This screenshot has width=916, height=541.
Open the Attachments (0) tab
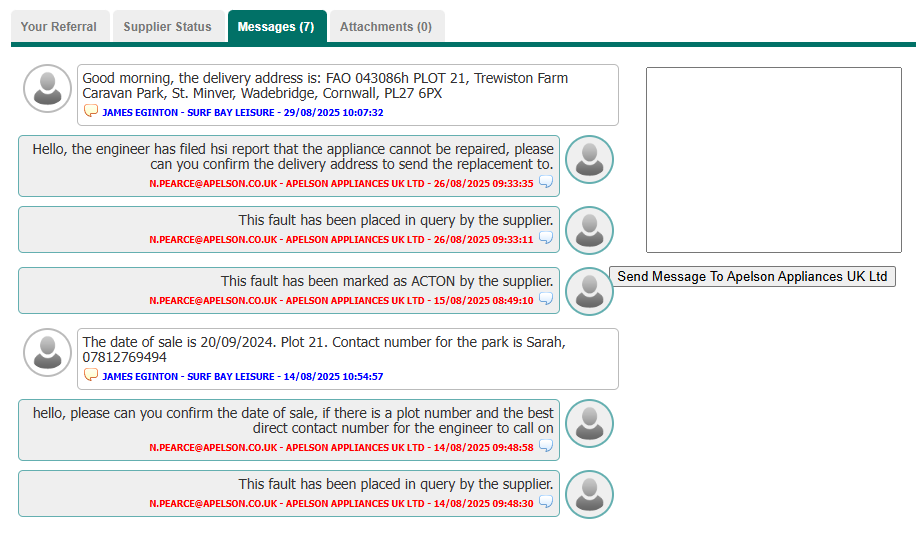[x=386, y=26]
